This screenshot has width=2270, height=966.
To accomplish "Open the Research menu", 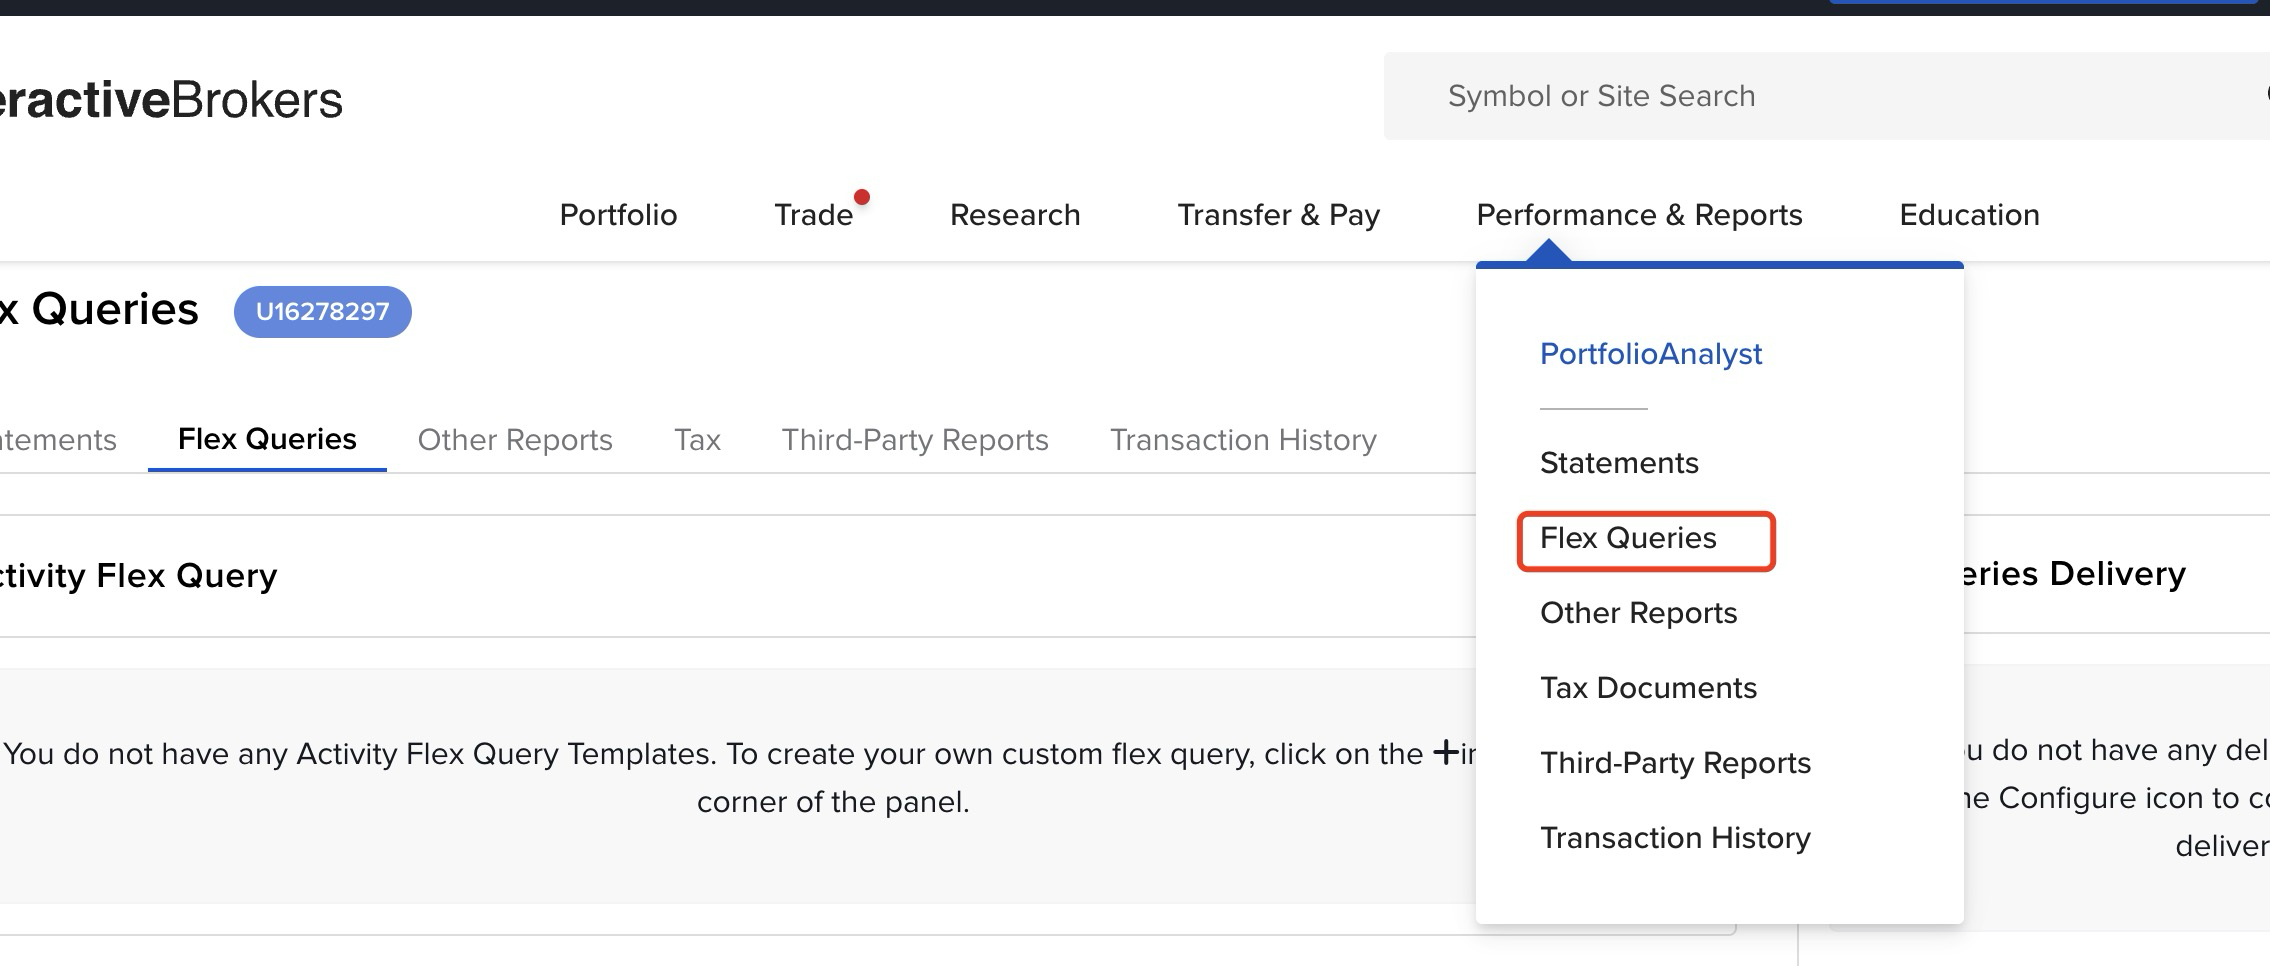I will pos(1015,215).
